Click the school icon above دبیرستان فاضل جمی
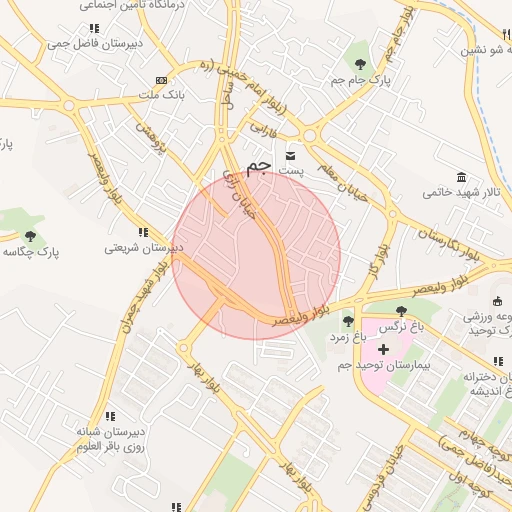 tap(95, 29)
